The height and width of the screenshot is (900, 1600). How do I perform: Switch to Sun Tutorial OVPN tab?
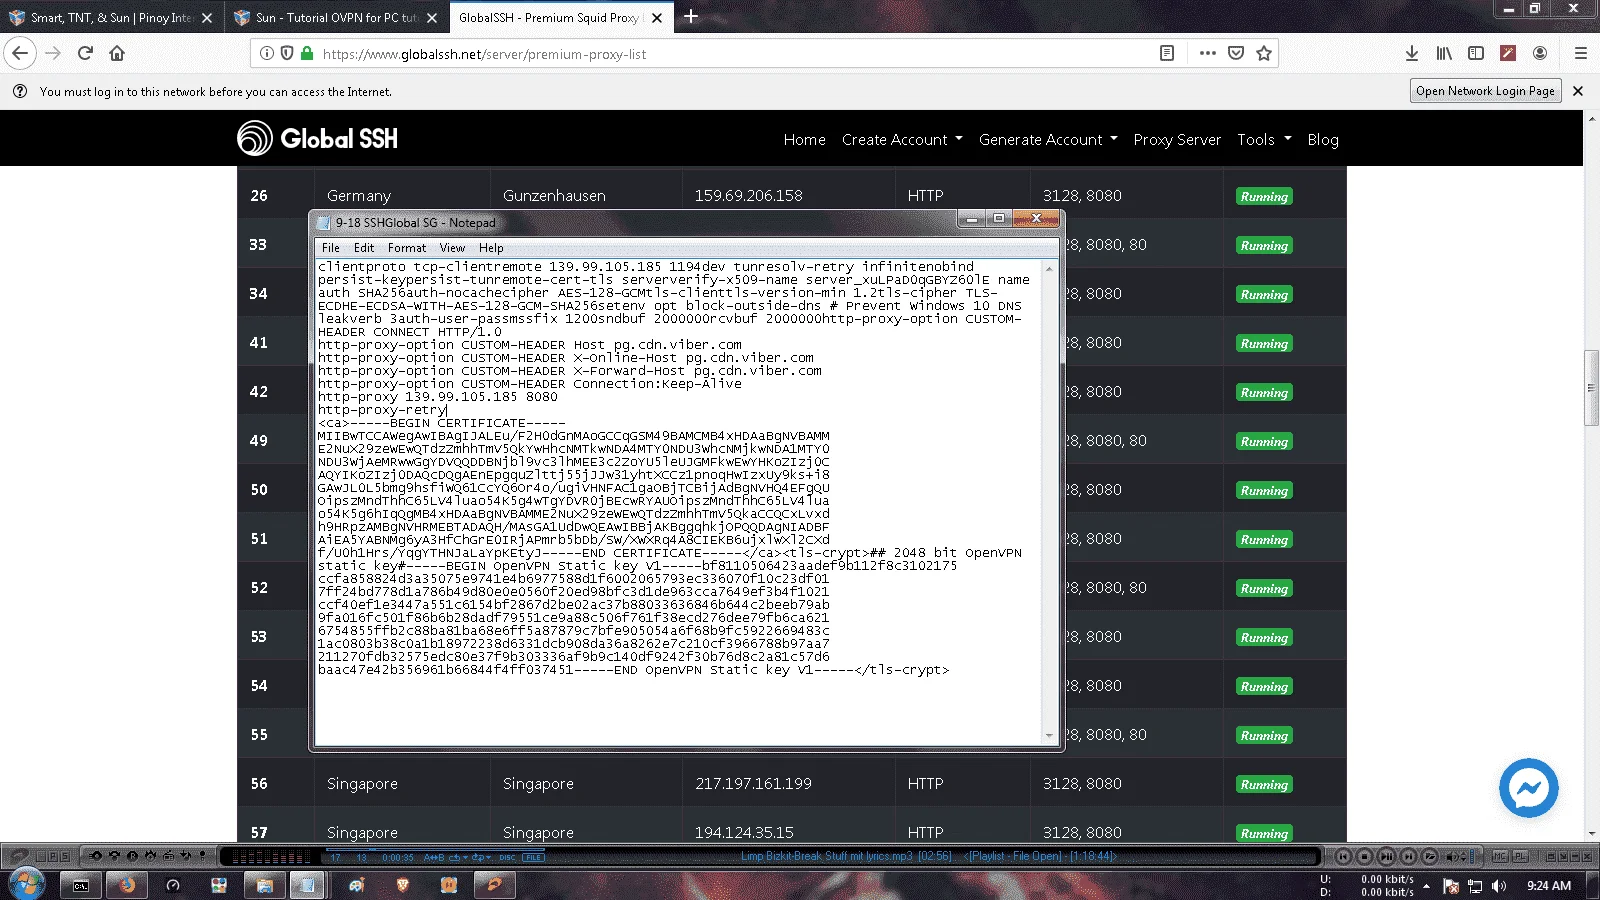point(335,18)
